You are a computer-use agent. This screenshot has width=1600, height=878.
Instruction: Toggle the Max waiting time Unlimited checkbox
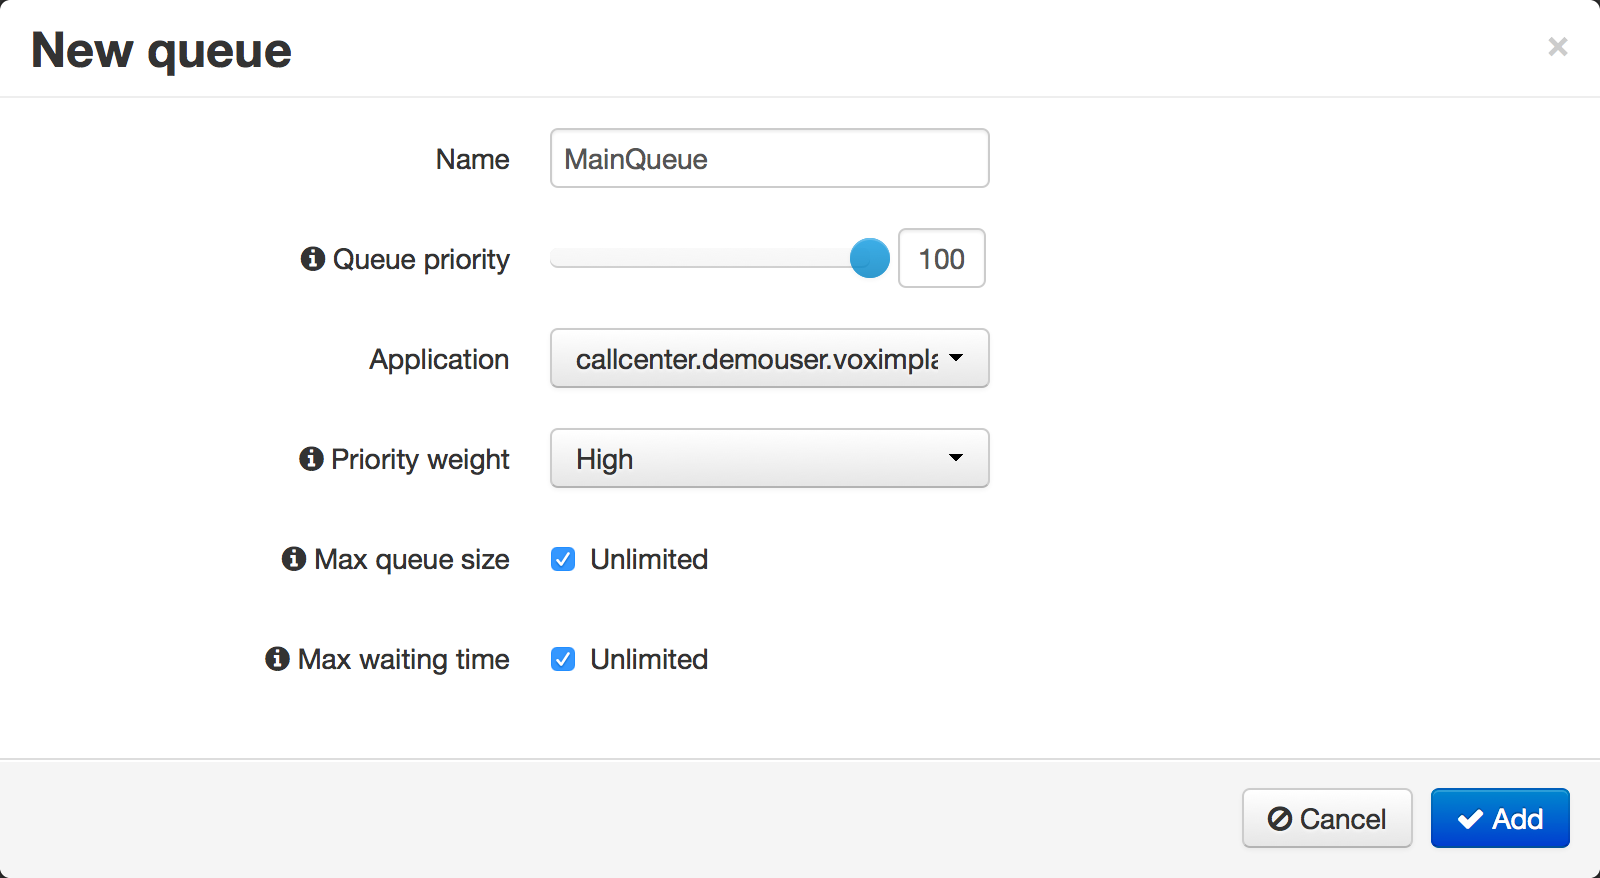coord(563,659)
